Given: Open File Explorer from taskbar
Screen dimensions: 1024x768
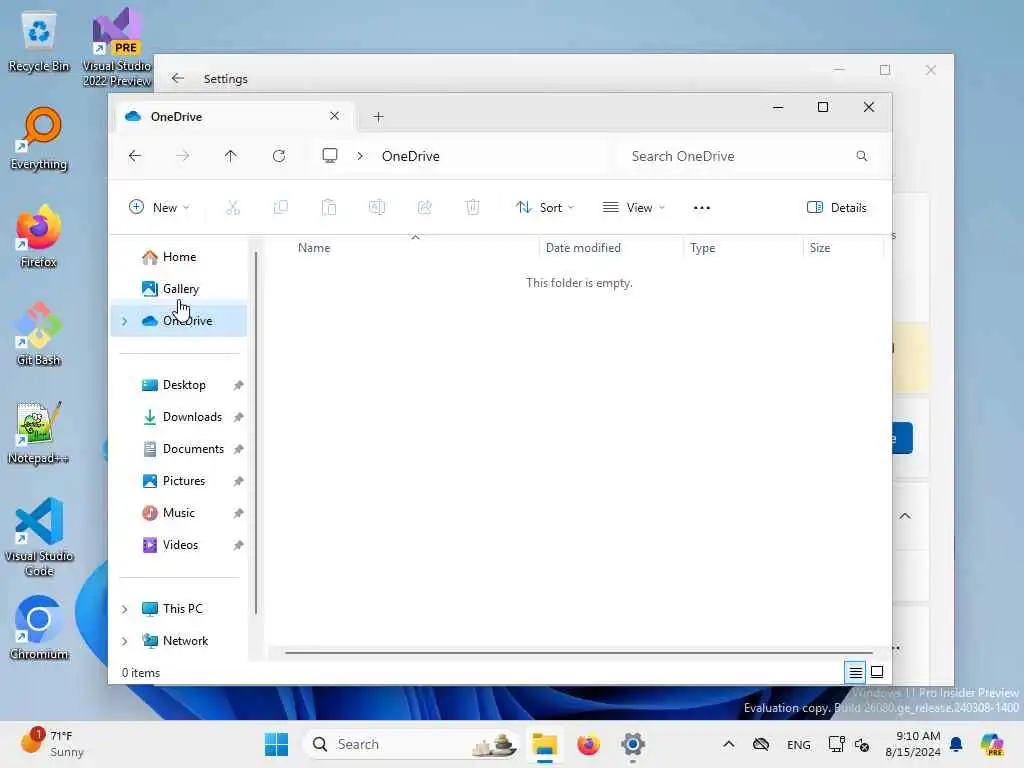Looking at the screenshot, I should tap(544, 744).
